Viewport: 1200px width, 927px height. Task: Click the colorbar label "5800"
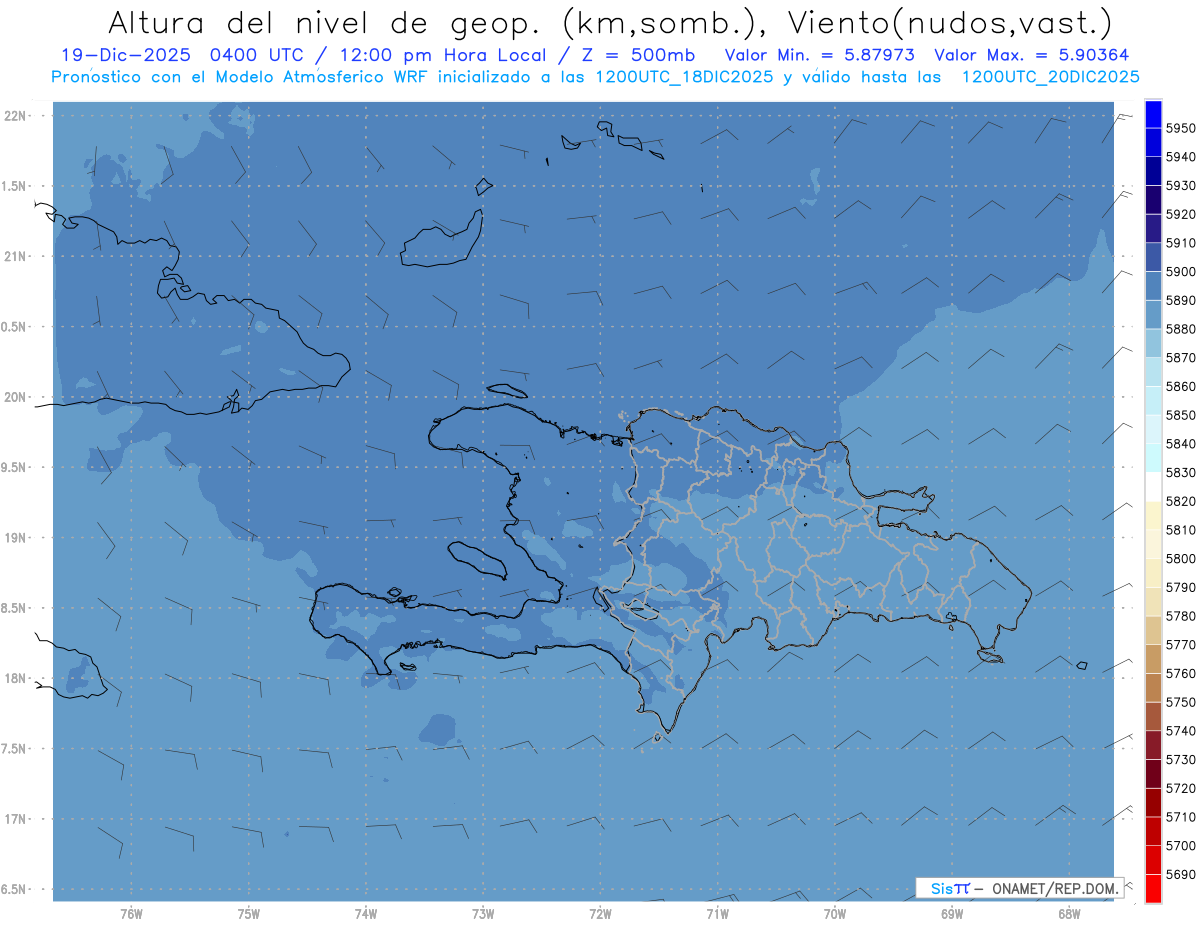(1181, 559)
